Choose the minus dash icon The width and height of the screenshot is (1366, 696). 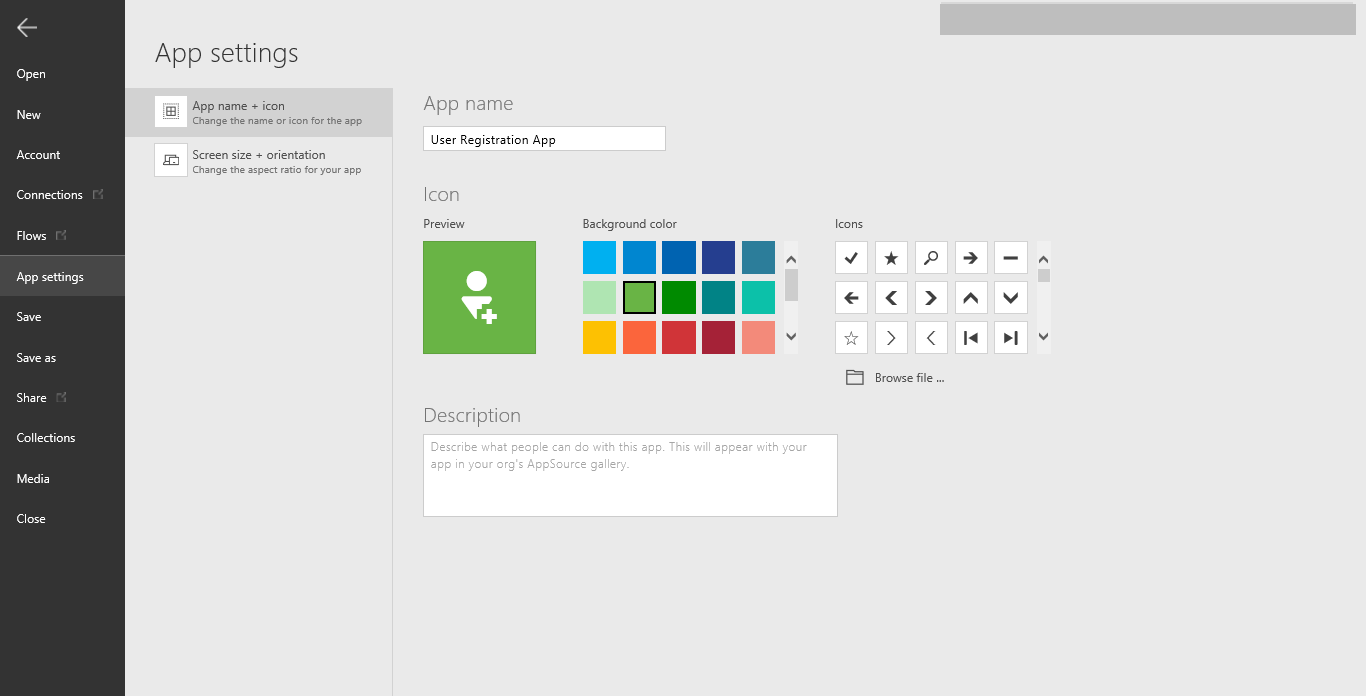1011,258
